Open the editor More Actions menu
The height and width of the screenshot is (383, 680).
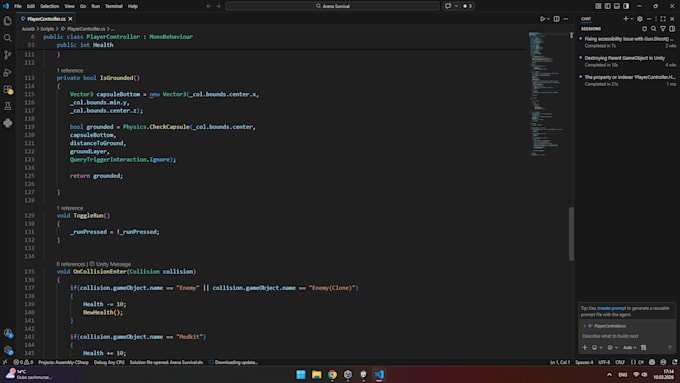point(566,19)
